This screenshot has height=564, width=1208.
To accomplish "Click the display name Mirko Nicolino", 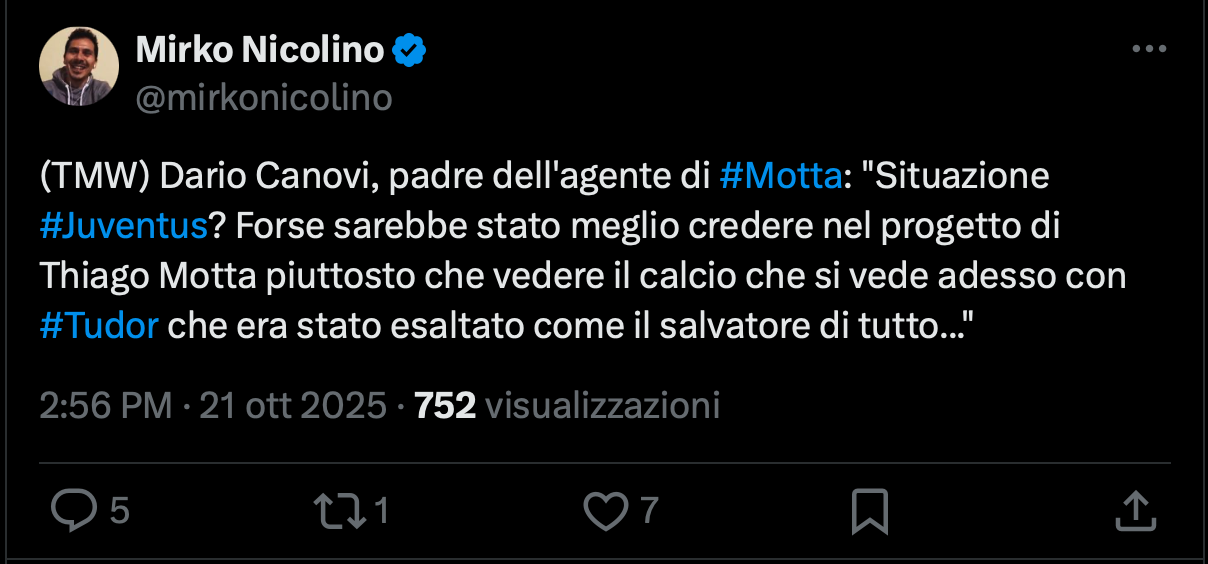I will [259, 49].
